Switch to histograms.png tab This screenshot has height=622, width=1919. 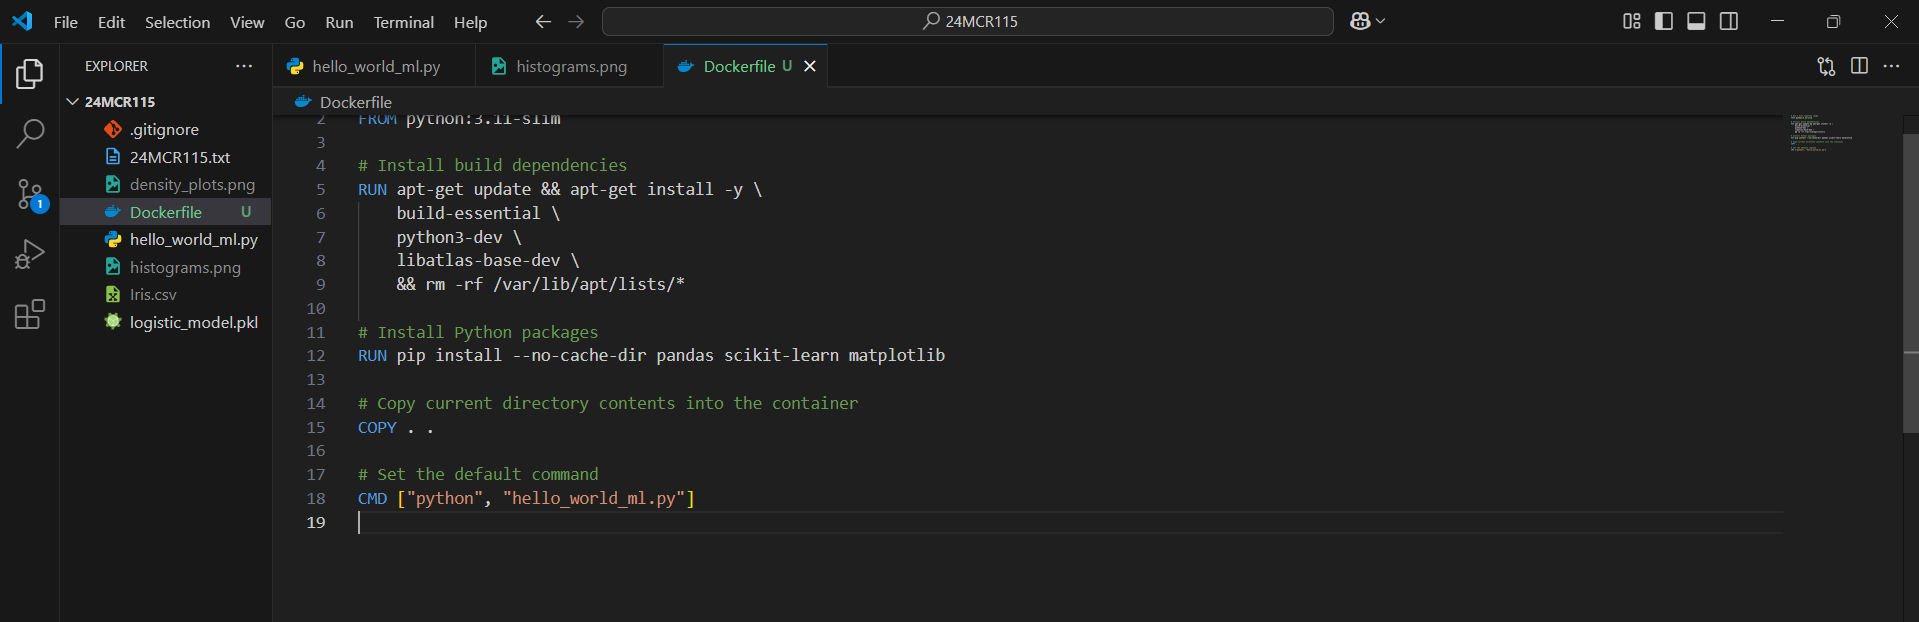(570, 66)
